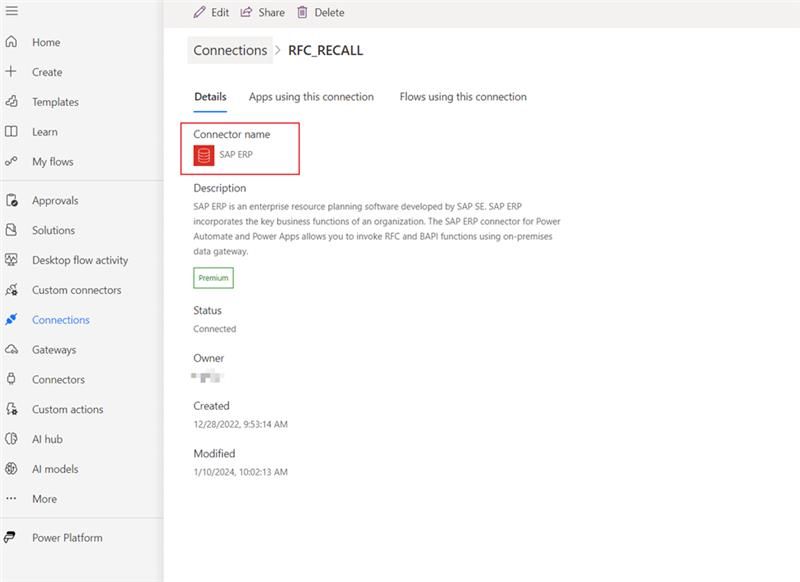The image size is (800, 582).
Task: Click the Home house icon
Action: [11, 42]
